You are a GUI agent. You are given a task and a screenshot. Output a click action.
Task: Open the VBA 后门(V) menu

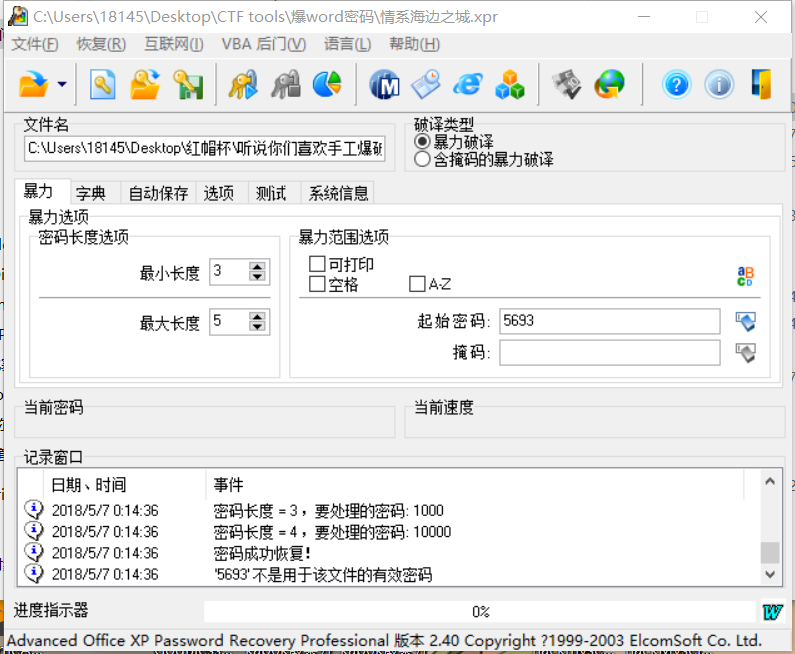[264, 44]
